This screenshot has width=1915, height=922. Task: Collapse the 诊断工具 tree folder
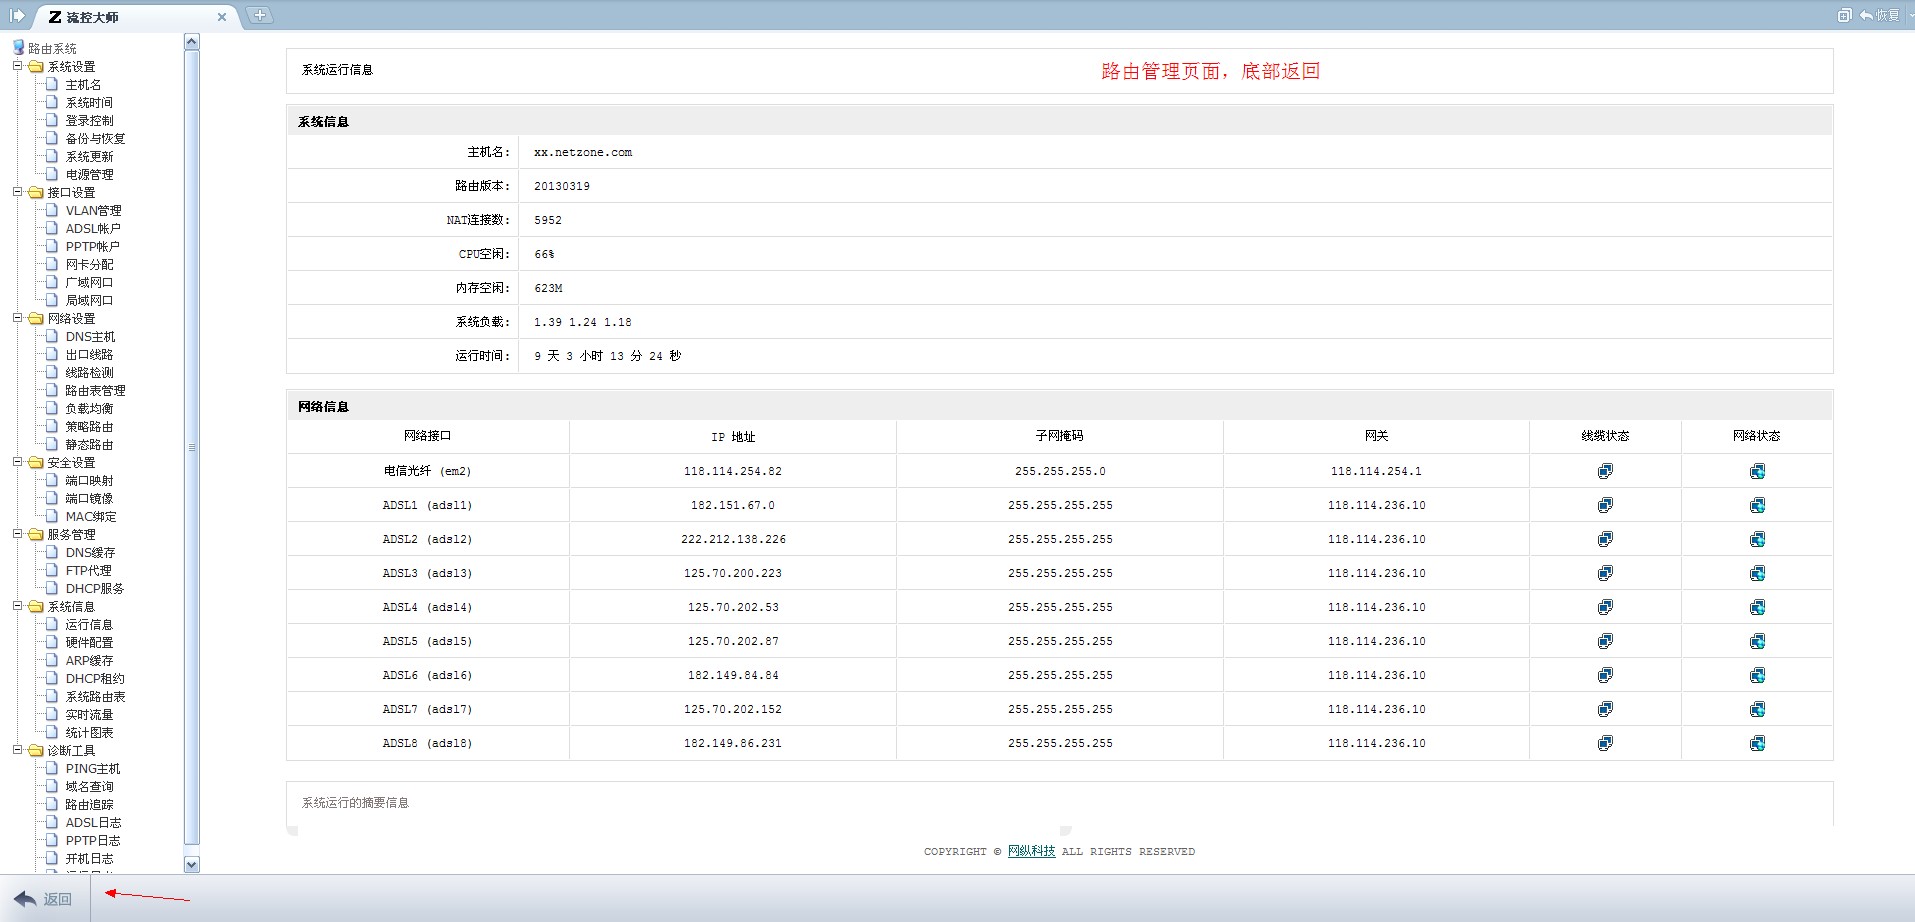pyautogui.click(x=17, y=750)
